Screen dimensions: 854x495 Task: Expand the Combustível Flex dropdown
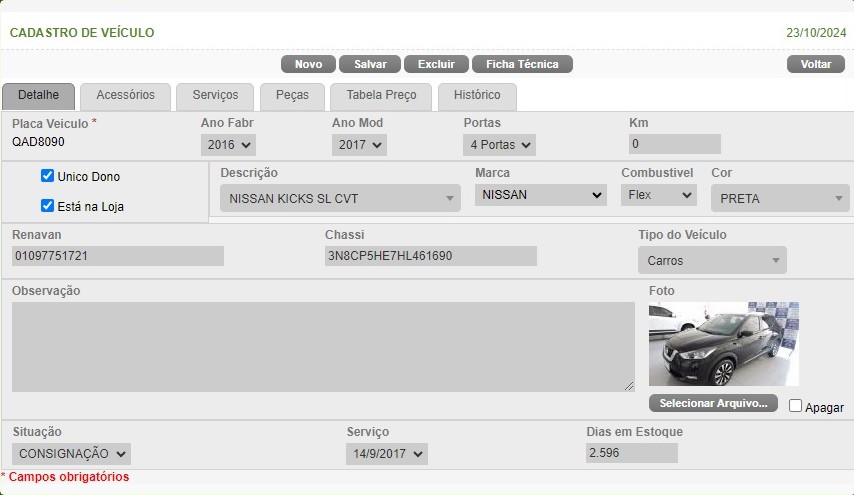point(658,195)
